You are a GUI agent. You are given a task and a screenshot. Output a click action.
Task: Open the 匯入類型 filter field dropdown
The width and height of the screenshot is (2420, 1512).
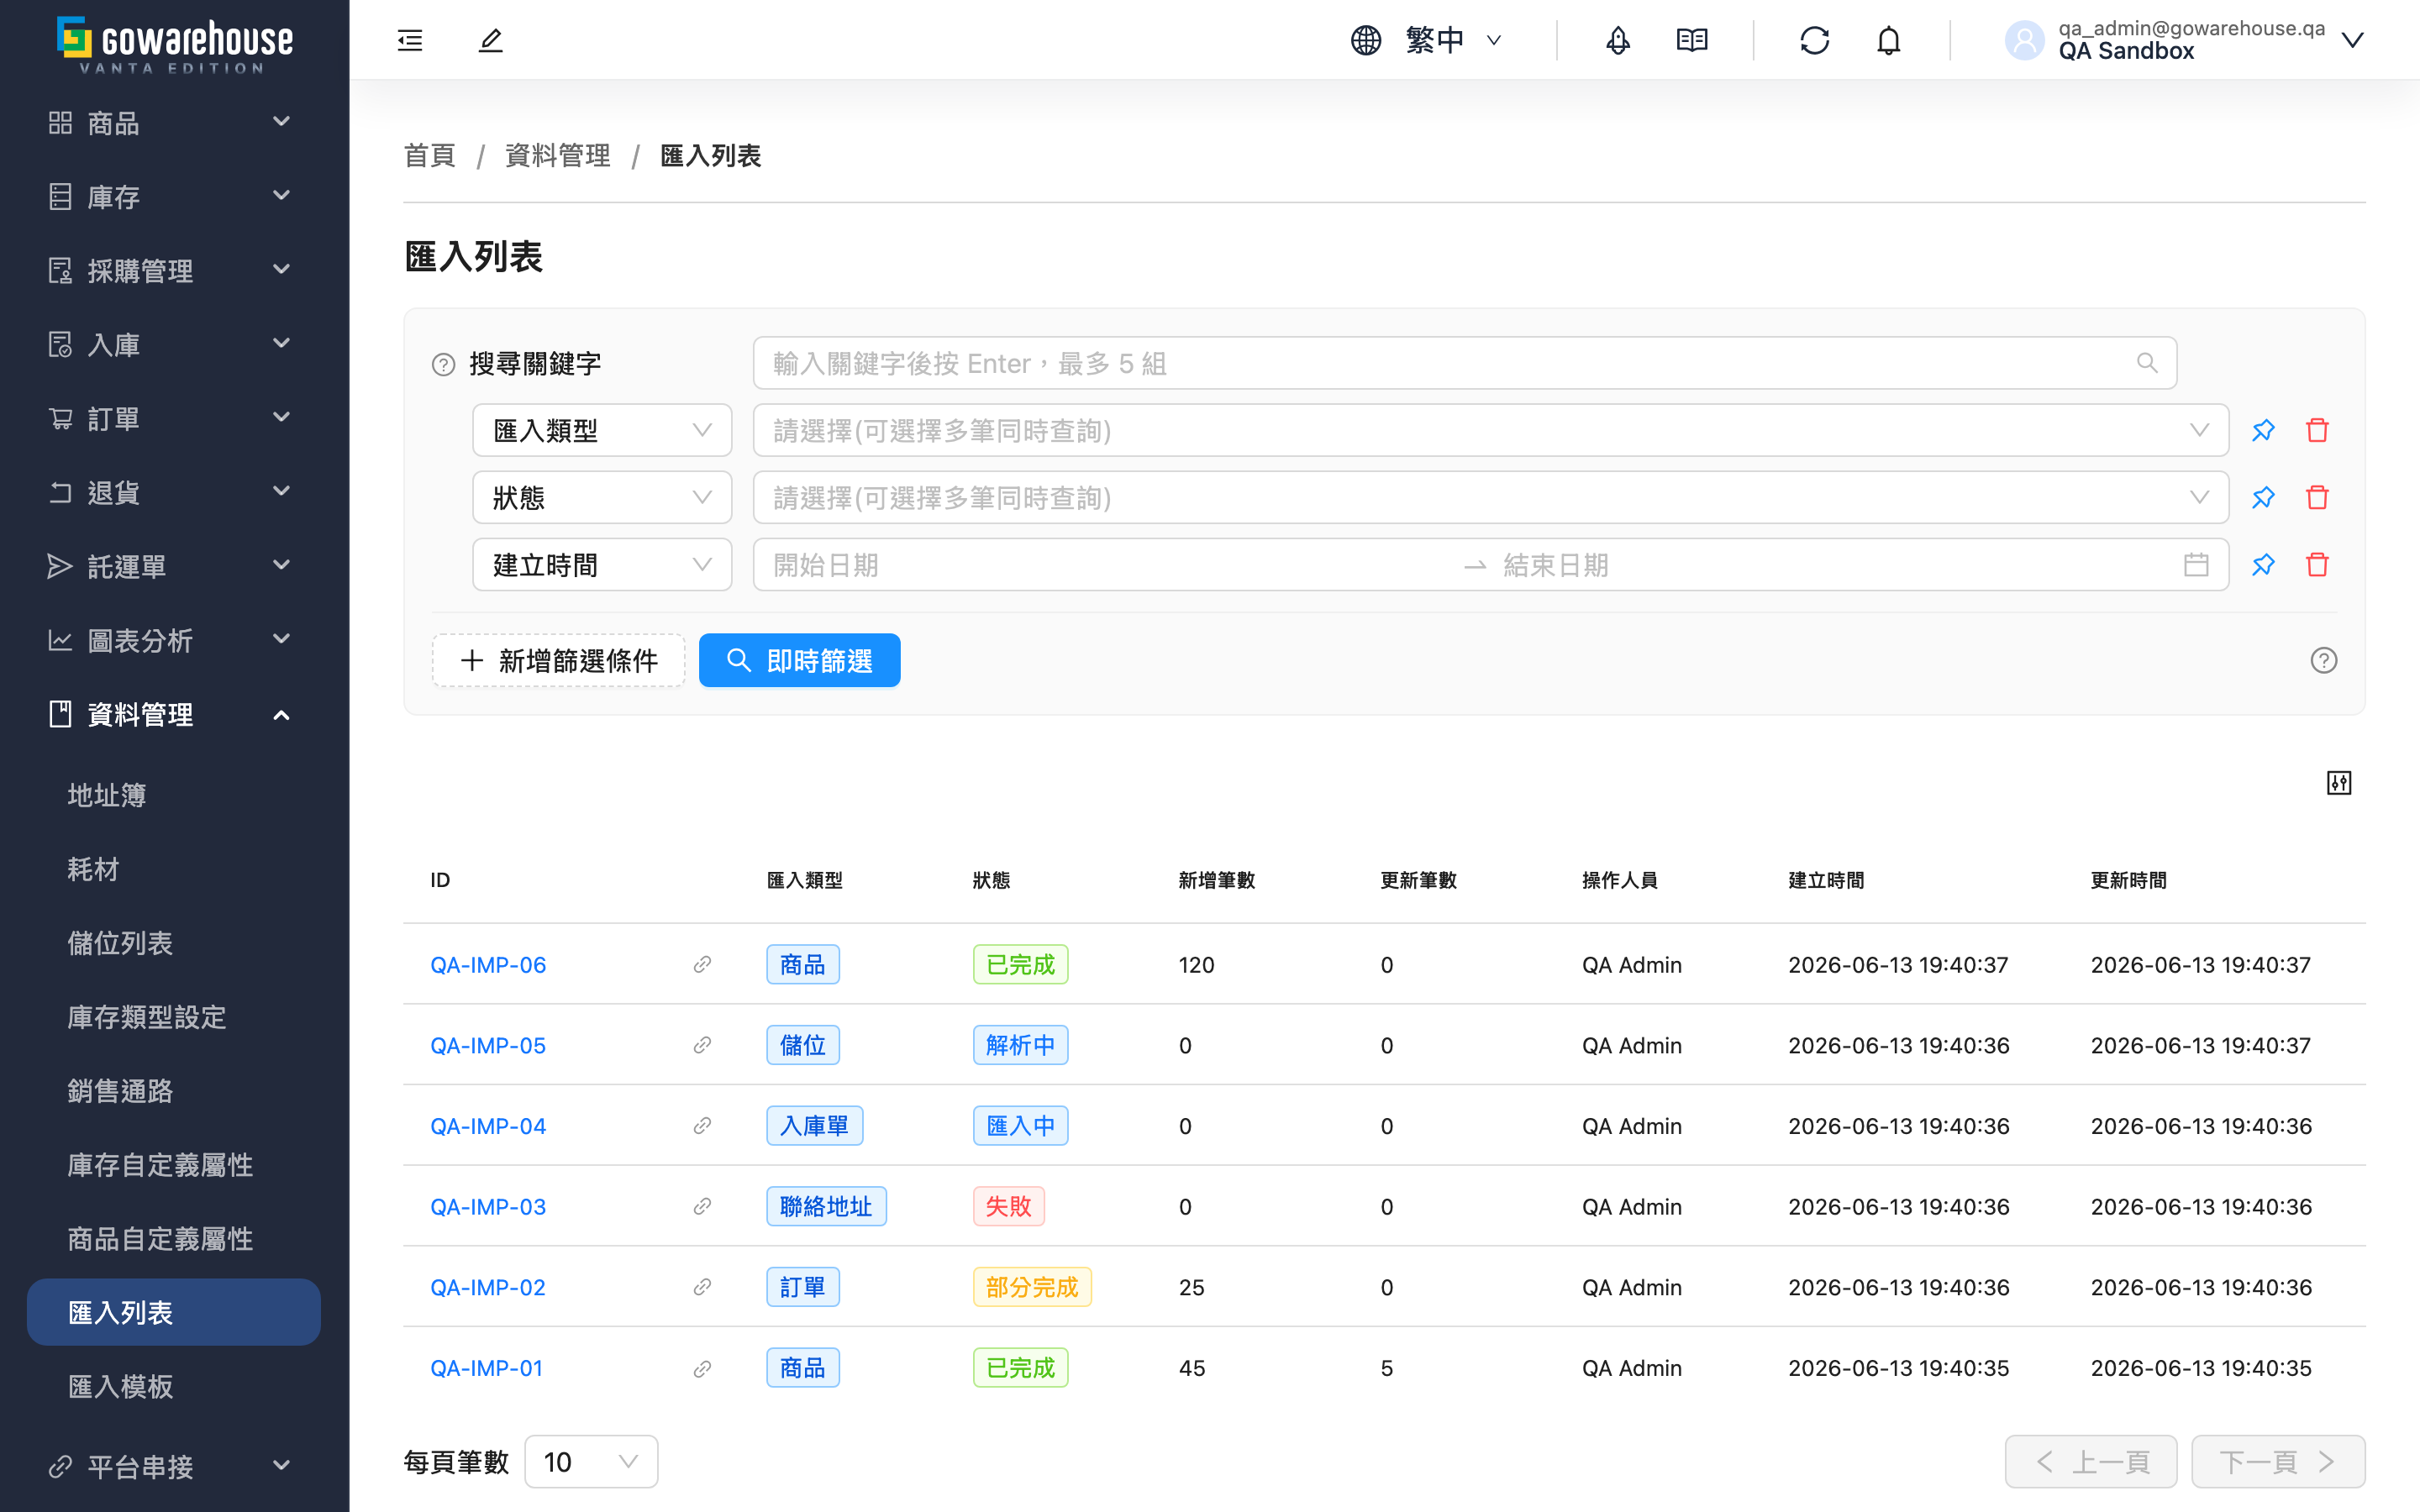(x=602, y=430)
